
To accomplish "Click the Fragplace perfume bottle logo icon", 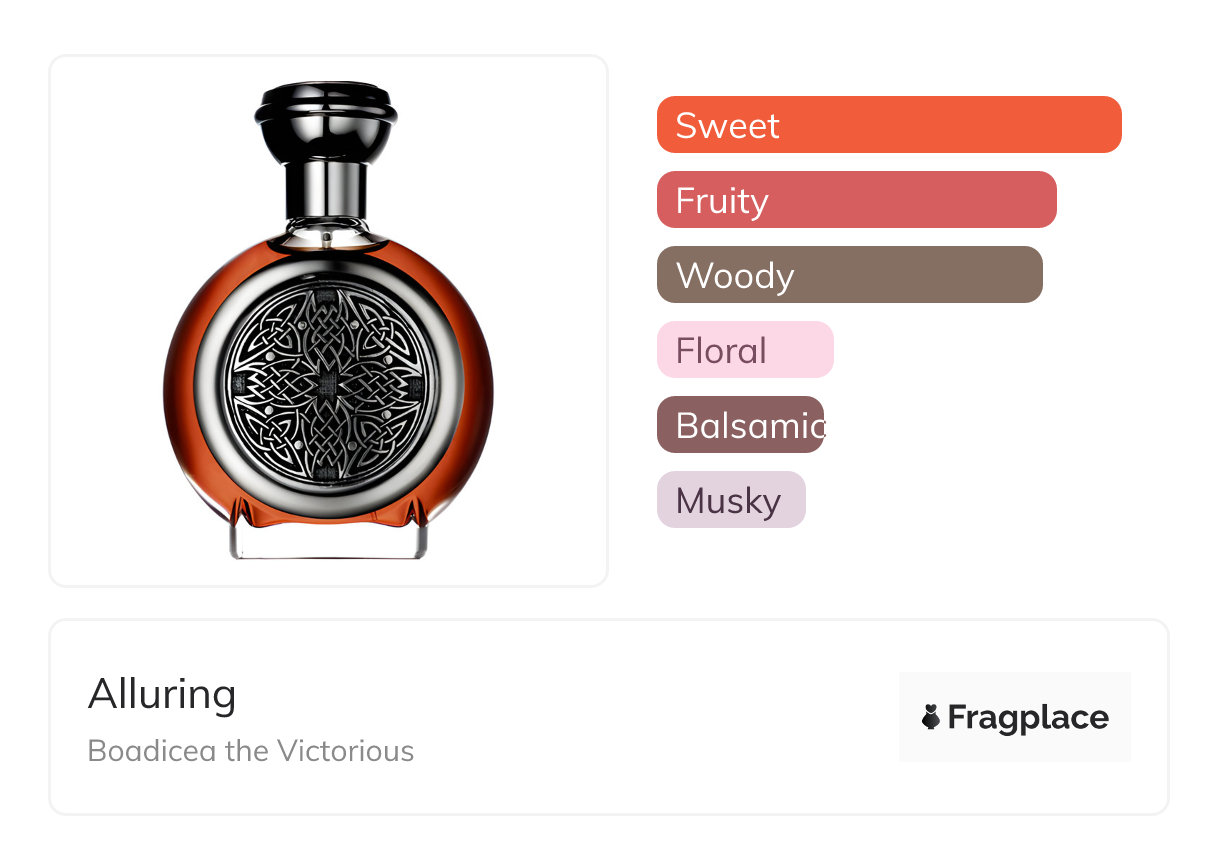I will (931, 717).
